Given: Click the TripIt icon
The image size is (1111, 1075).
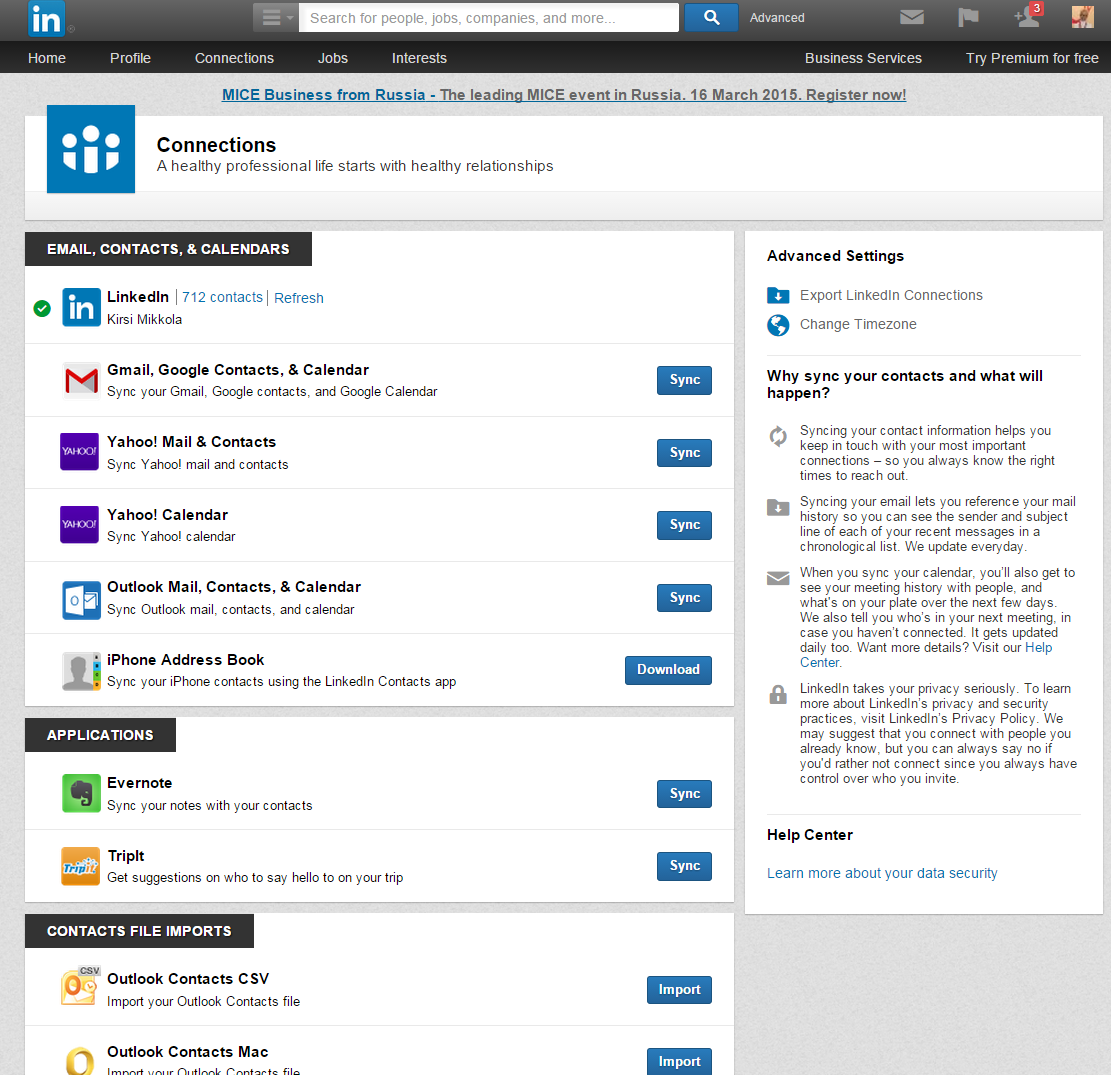Looking at the screenshot, I should click(x=81, y=866).
